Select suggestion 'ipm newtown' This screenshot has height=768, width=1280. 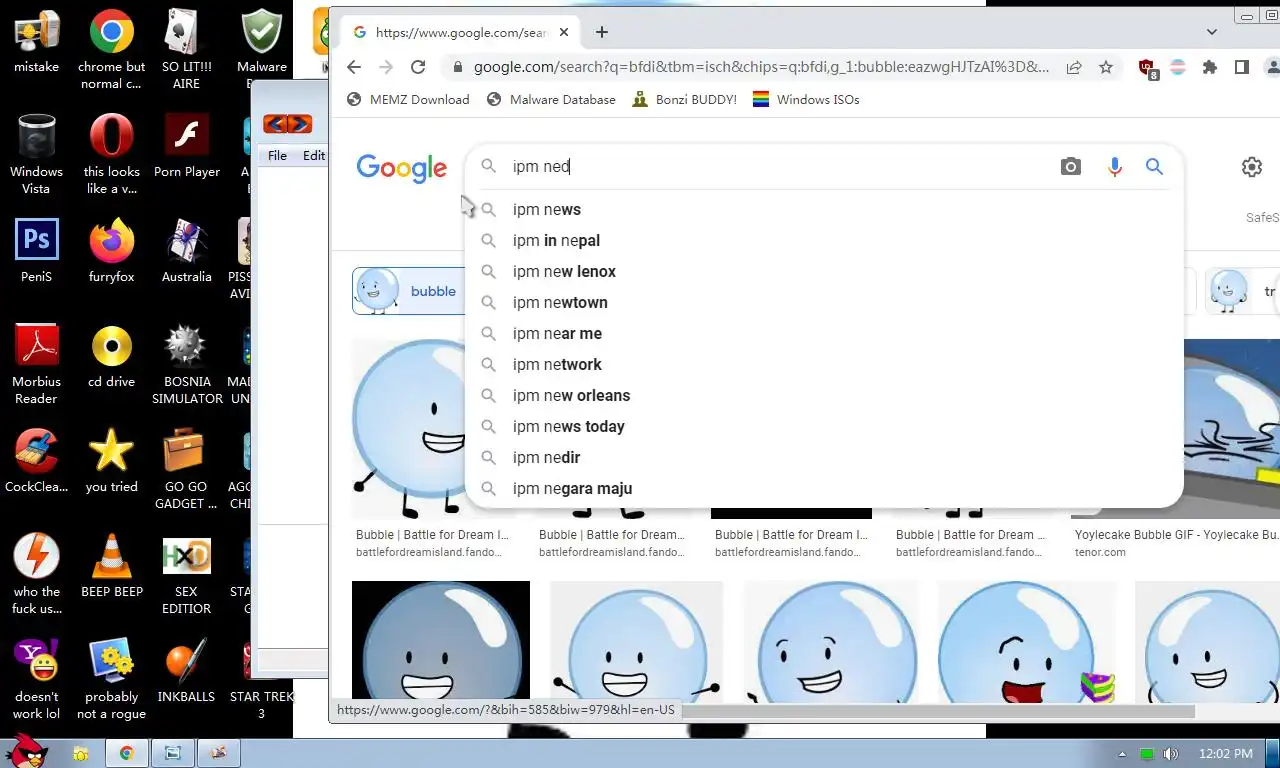pyautogui.click(x=824, y=302)
